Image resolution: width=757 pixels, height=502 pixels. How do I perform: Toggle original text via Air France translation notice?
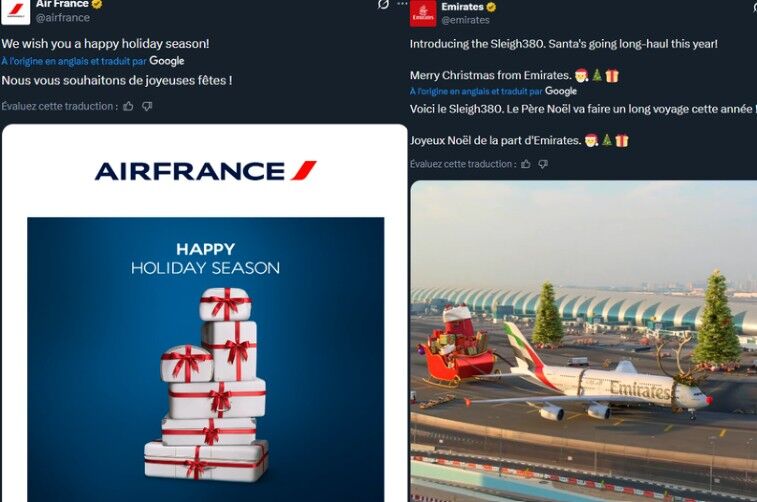click(74, 61)
